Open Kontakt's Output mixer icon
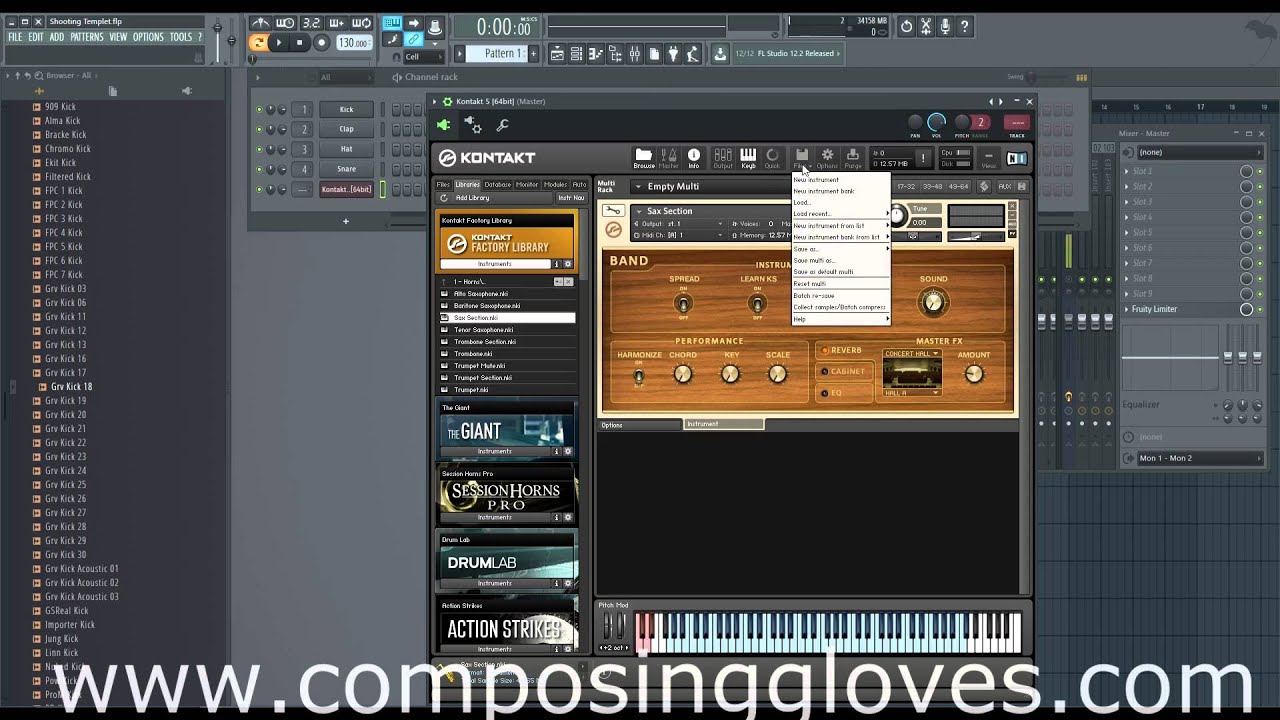Viewport: 1280px width, 720px height. 722,157
